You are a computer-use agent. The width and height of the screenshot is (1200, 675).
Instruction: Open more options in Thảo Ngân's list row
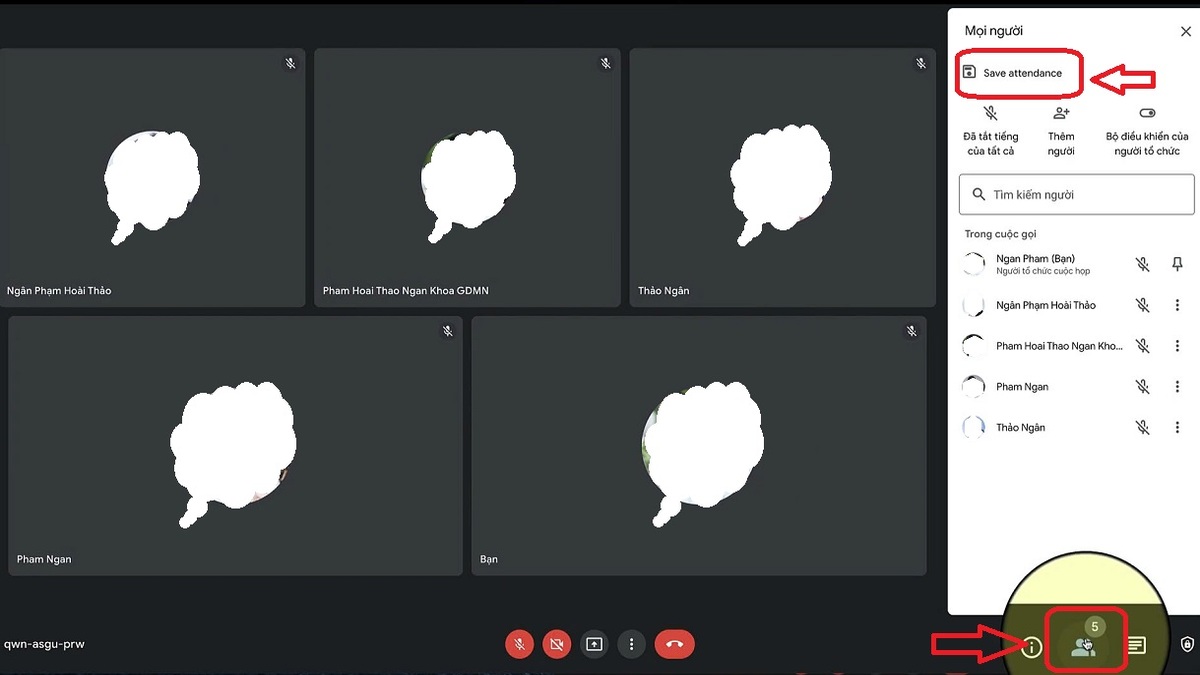pyautogui.click(x=1177, y=427)
